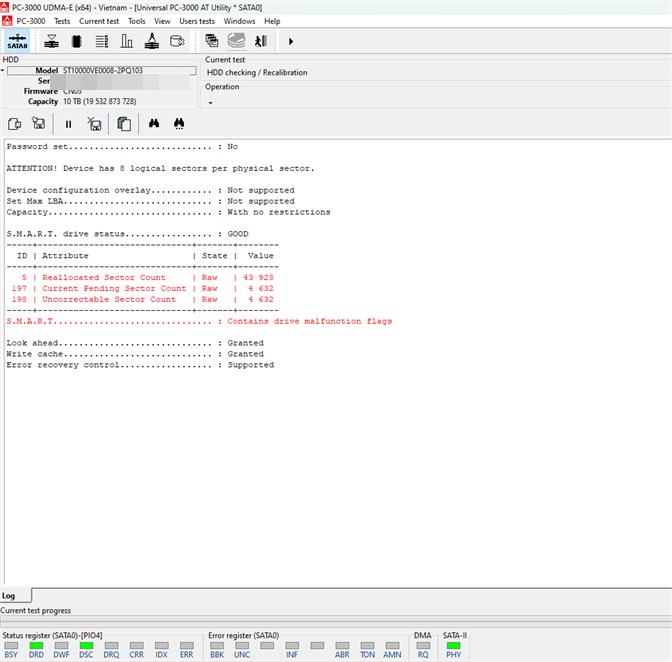Click the Model field showing ST10000VE0008
The height and width of the screenshot is (662, 672).
tap(102, 70)
